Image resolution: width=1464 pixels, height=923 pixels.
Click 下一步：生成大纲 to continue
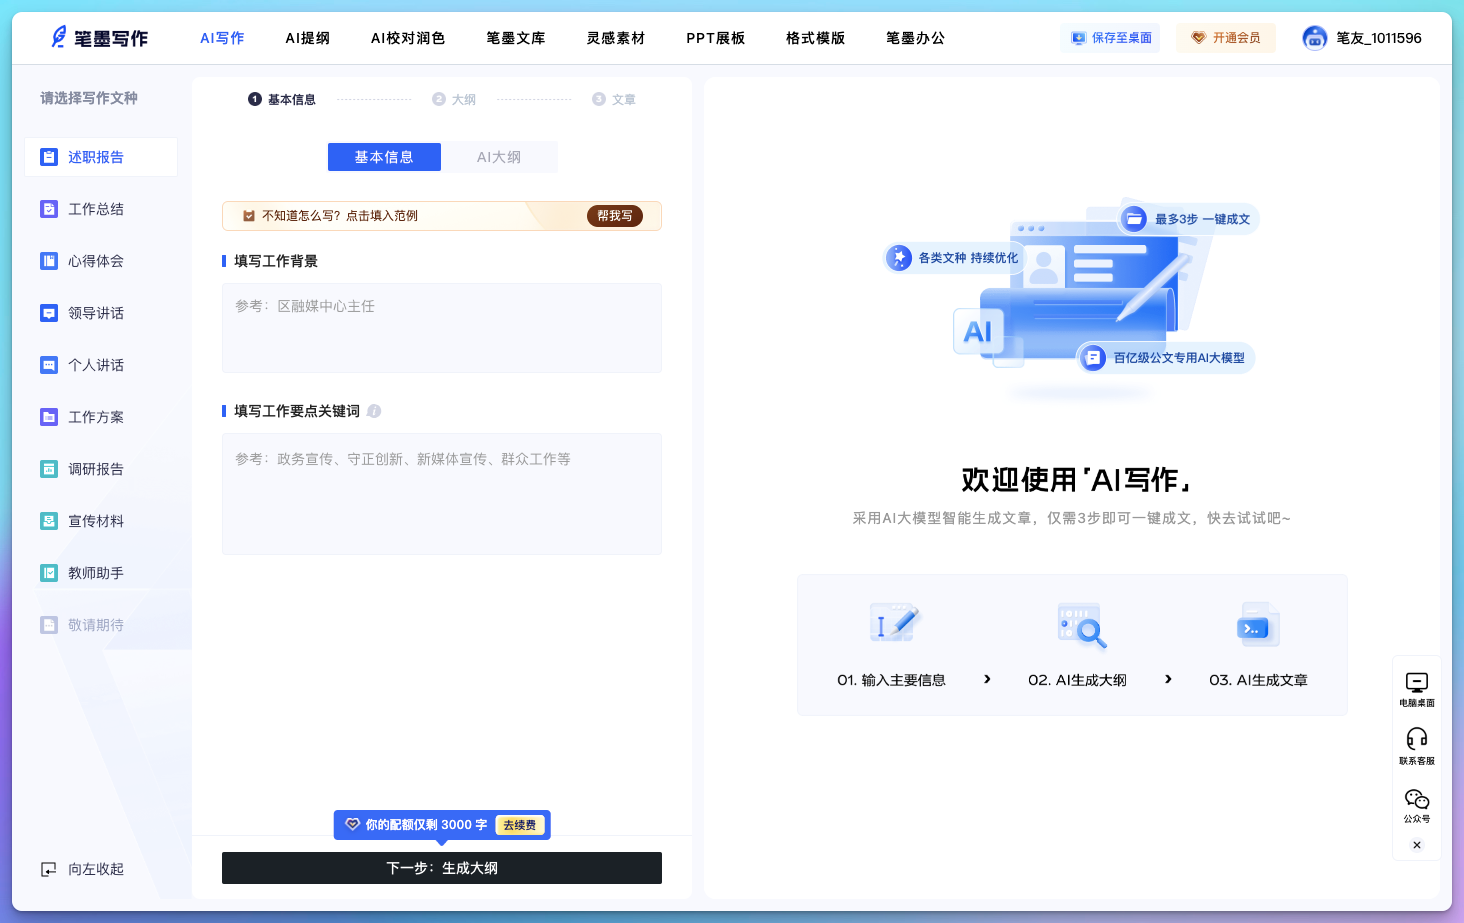point(441,868)
